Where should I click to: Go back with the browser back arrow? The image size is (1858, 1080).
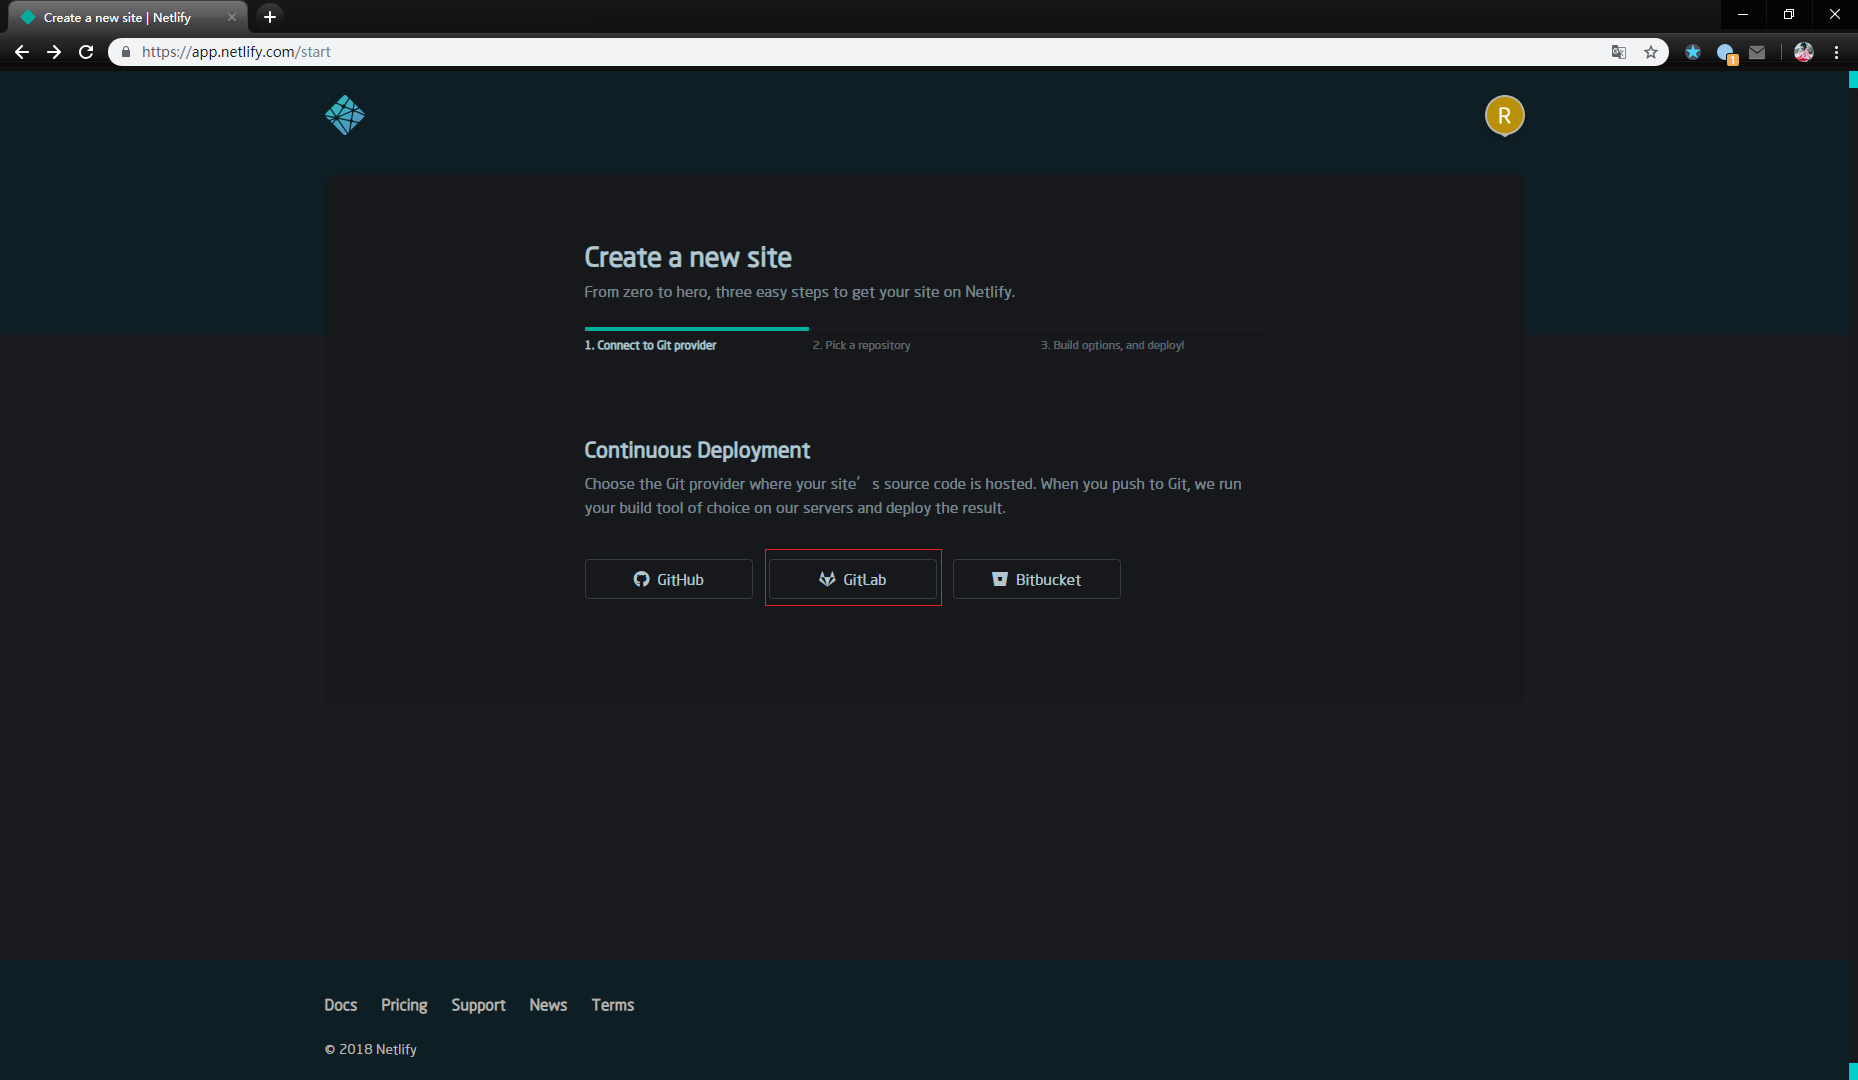[22, 52]
